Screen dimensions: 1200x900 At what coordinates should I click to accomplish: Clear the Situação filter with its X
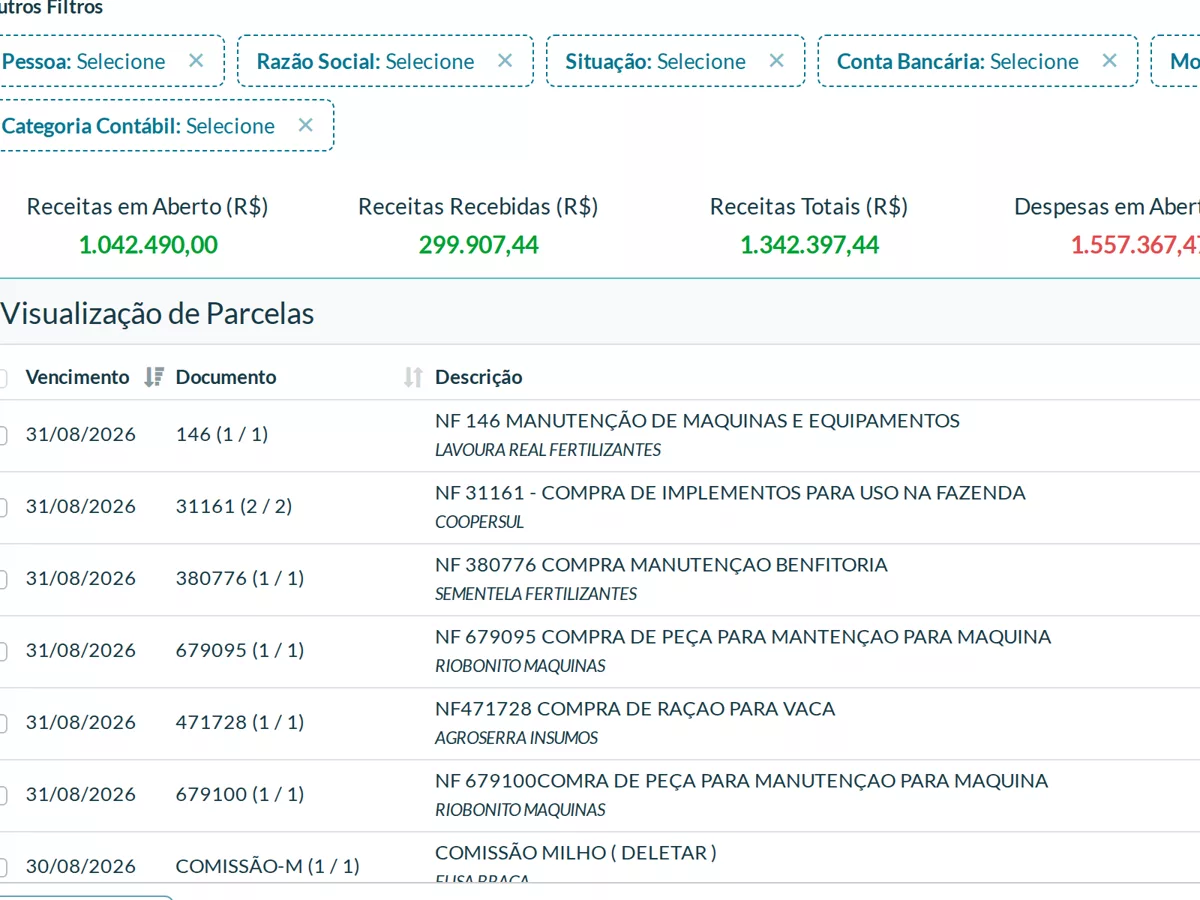point(776,61)
